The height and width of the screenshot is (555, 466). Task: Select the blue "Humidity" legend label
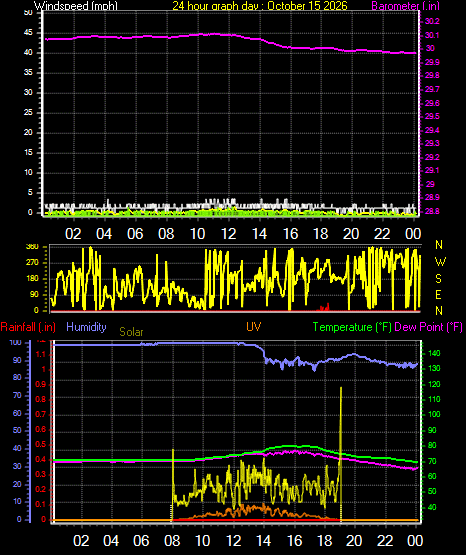click(x=86, y=327)
